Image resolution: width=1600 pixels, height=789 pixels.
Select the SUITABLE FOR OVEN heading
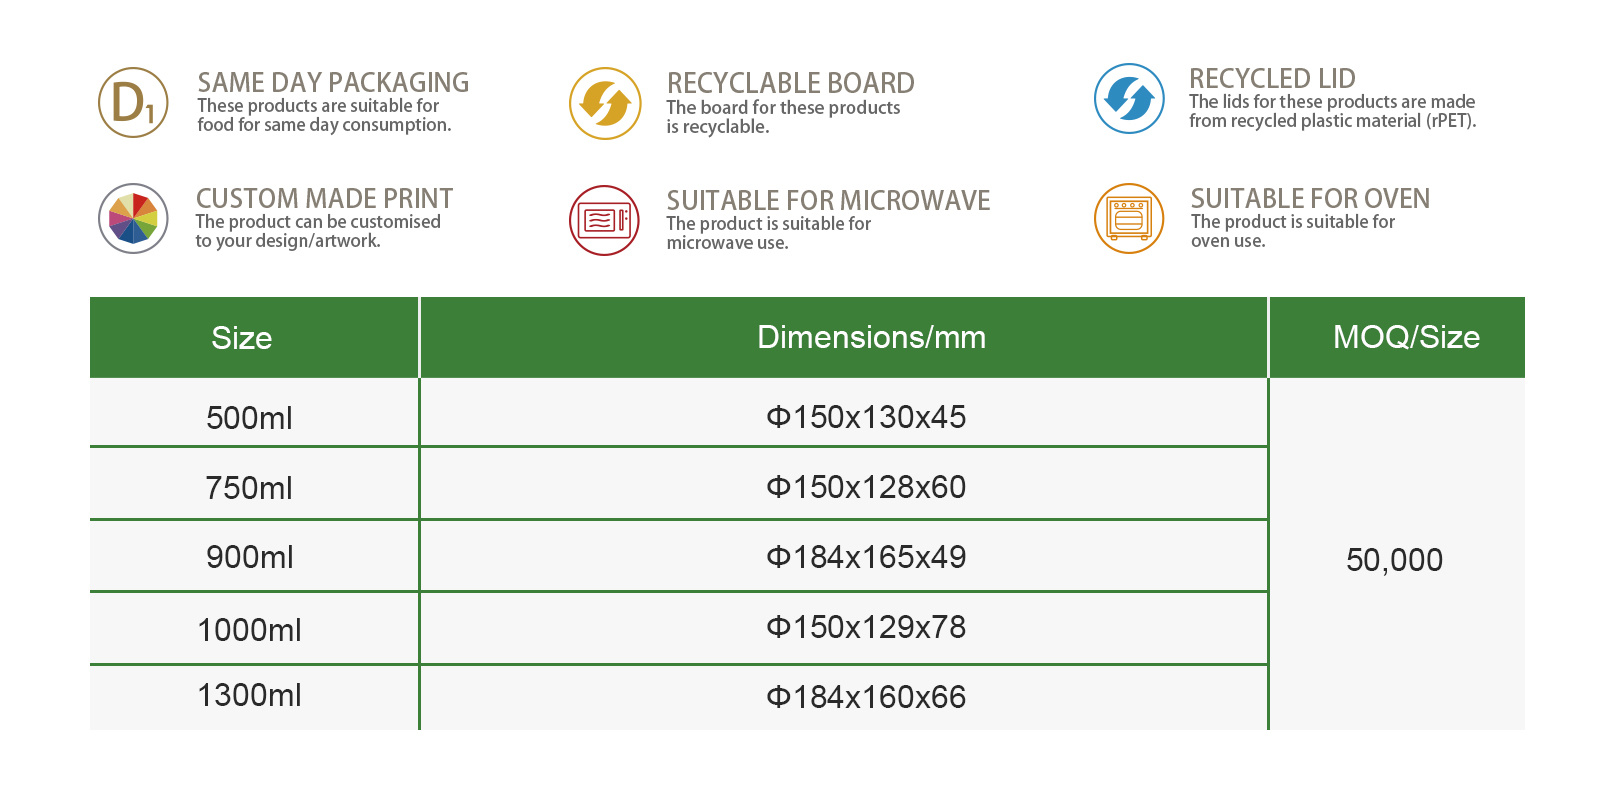pyautogui.click(x=1310, y=198)
